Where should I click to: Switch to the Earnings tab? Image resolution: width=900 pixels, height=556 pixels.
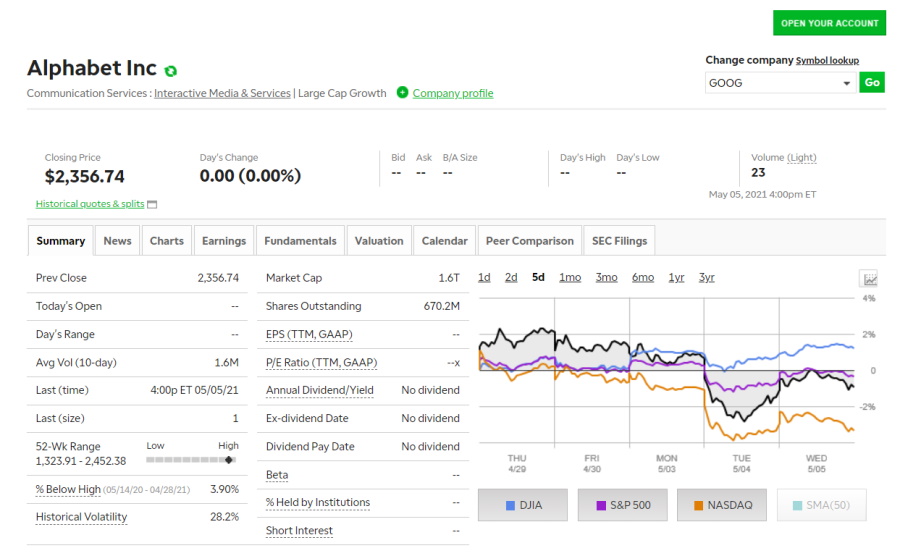(x=224, y=241)
